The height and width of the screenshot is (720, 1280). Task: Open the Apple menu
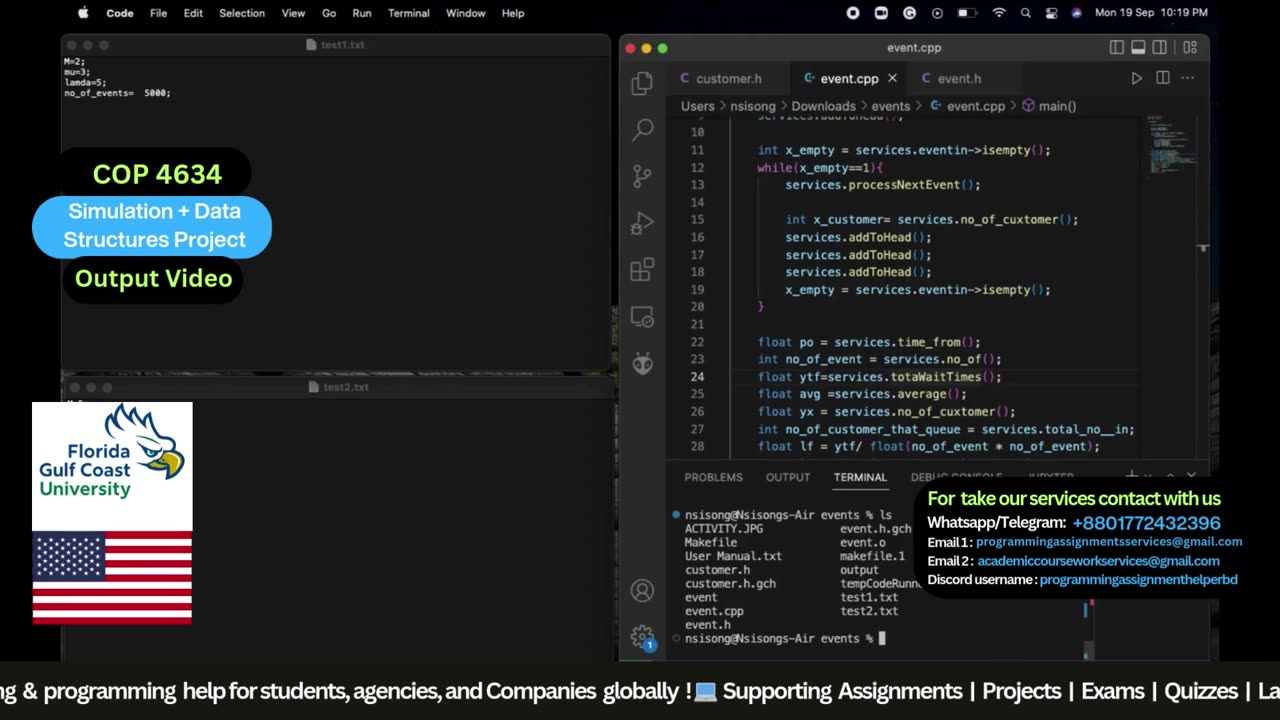pos(83,13)
